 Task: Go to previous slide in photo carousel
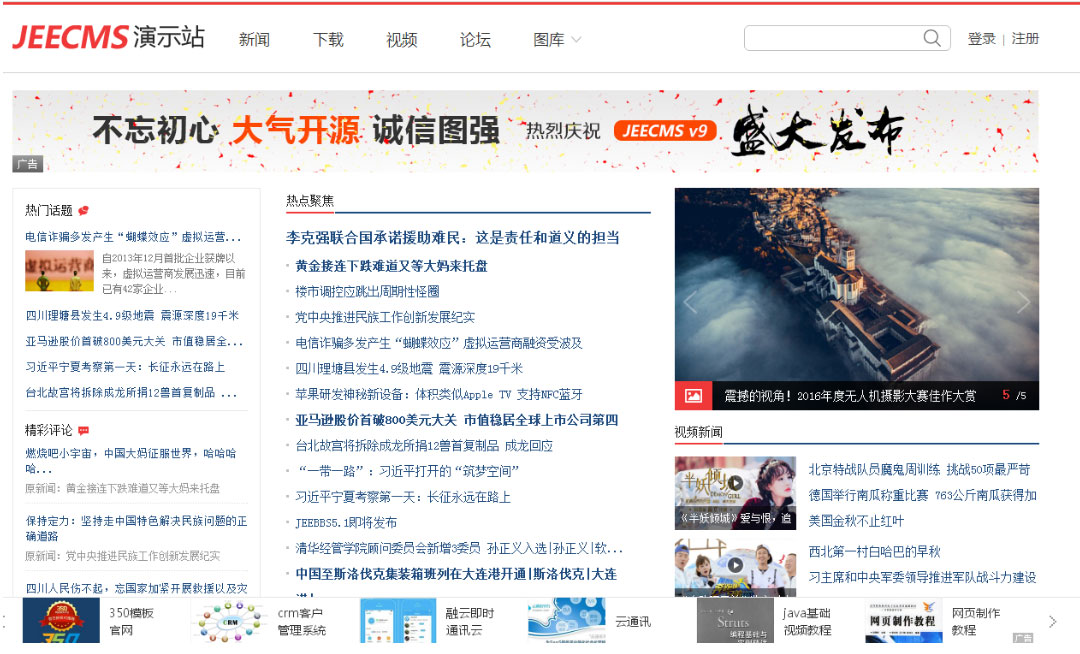(x=690, y=302)
